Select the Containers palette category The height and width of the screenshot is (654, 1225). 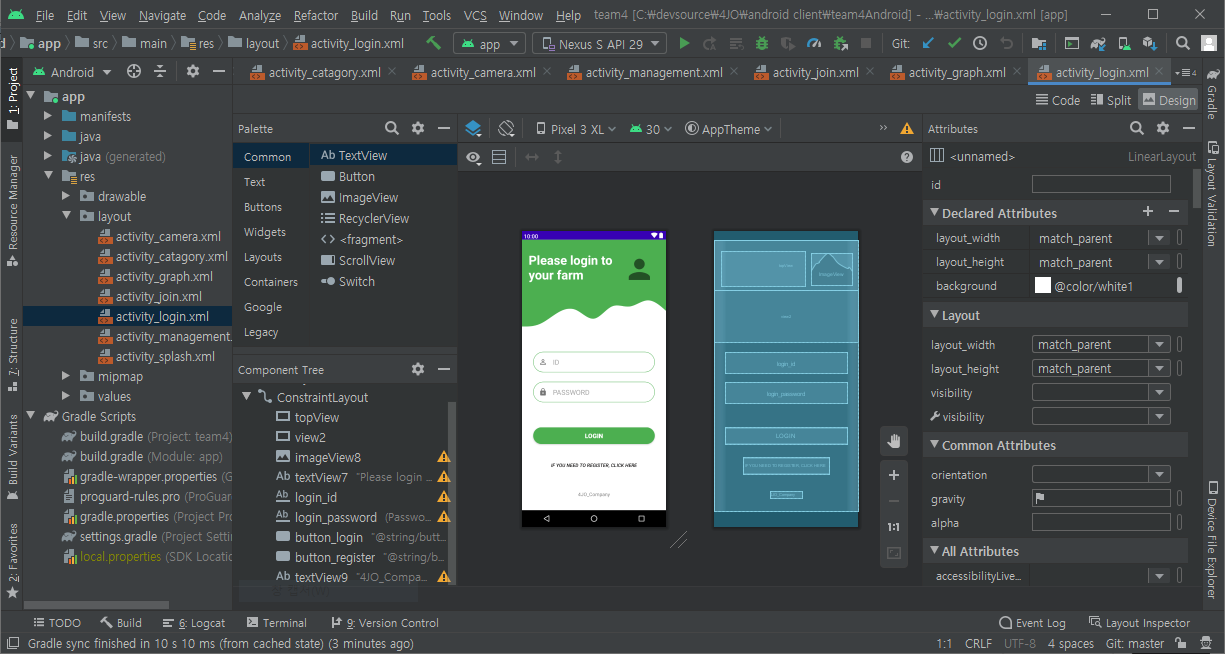click(x=271, y=282)
